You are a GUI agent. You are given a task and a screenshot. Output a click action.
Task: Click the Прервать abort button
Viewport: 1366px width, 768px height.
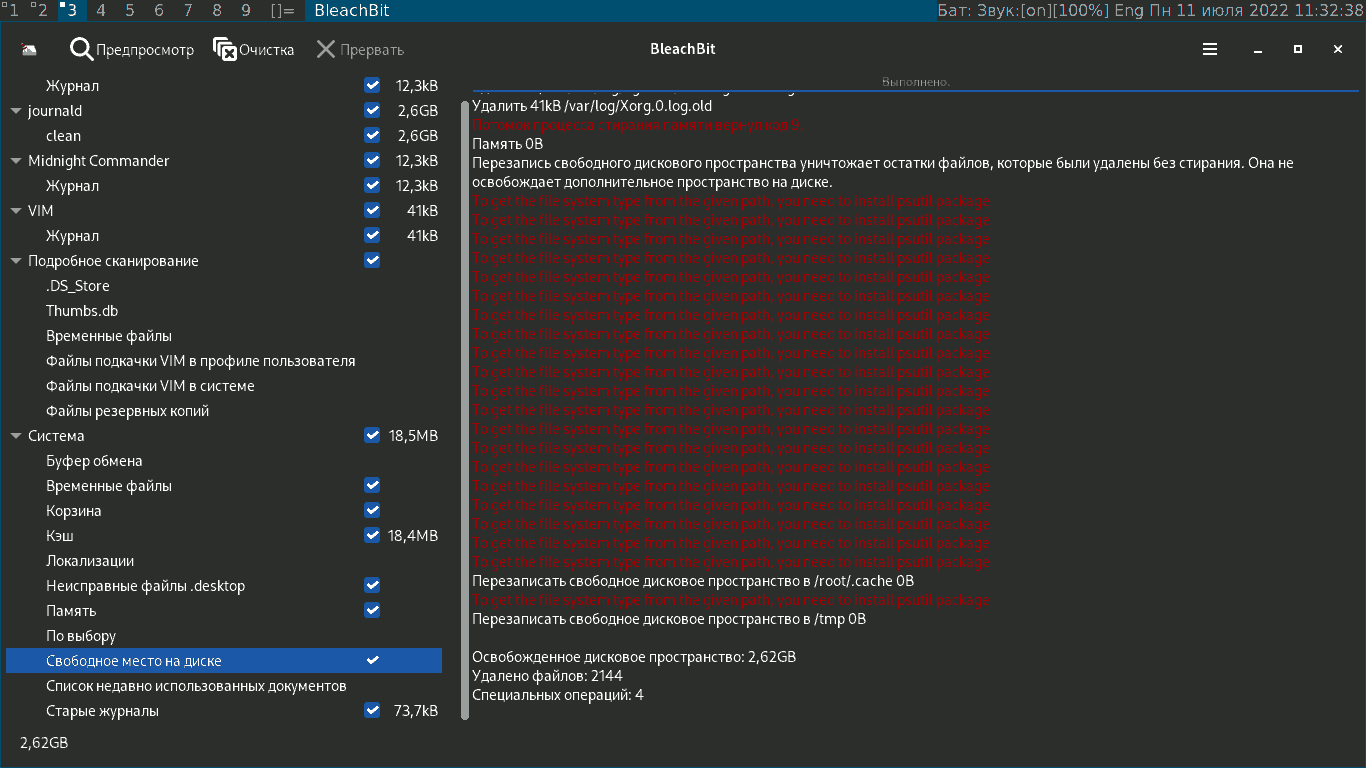[x=360, y=49]
